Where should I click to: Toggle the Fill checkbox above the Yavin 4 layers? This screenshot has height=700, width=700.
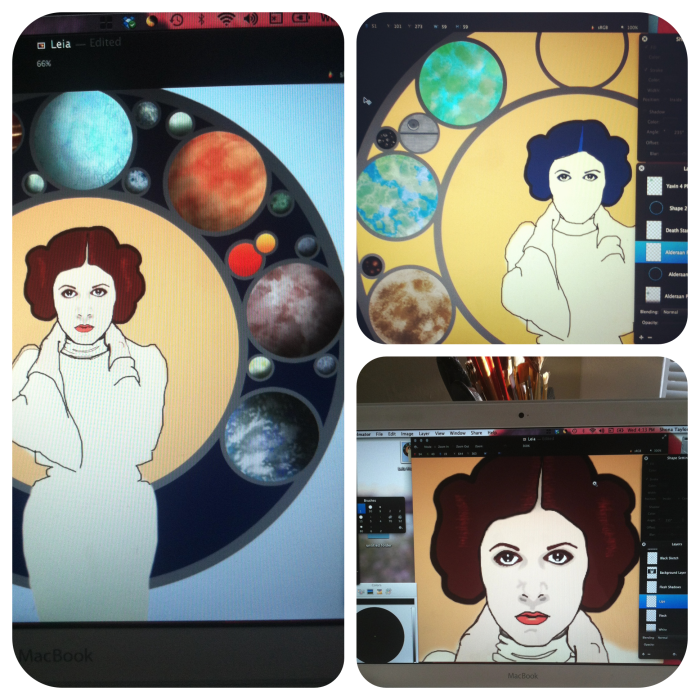646,47
